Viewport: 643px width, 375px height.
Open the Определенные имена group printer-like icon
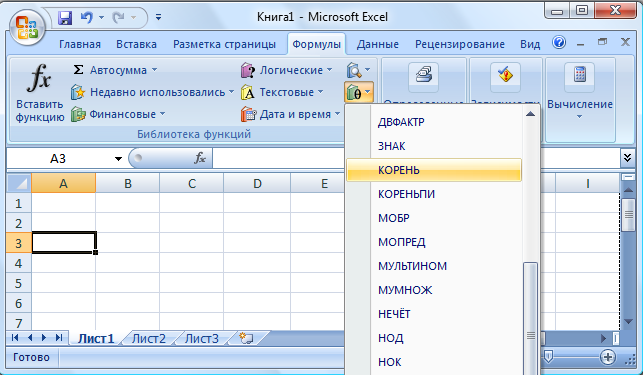pos(423,76)
